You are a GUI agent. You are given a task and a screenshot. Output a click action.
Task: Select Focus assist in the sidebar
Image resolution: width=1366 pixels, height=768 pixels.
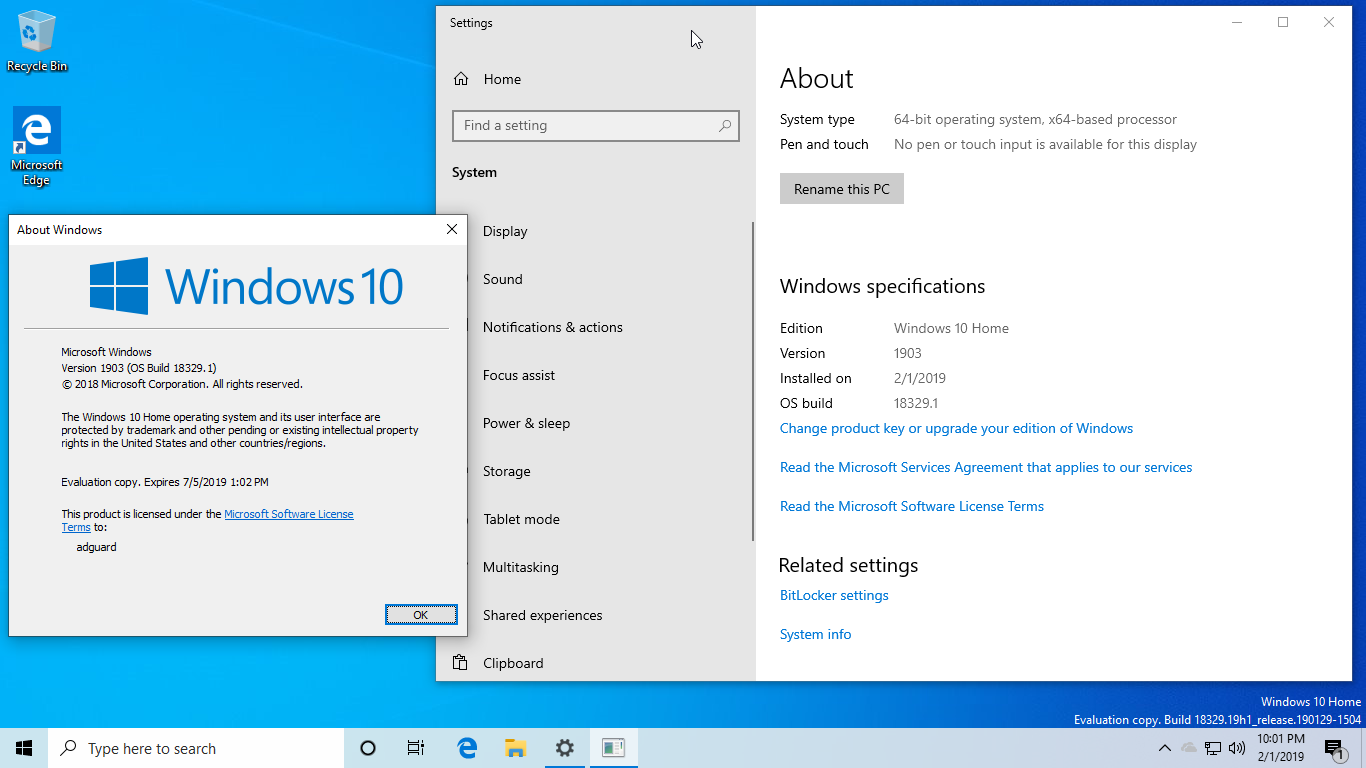[x=519, y=375]
